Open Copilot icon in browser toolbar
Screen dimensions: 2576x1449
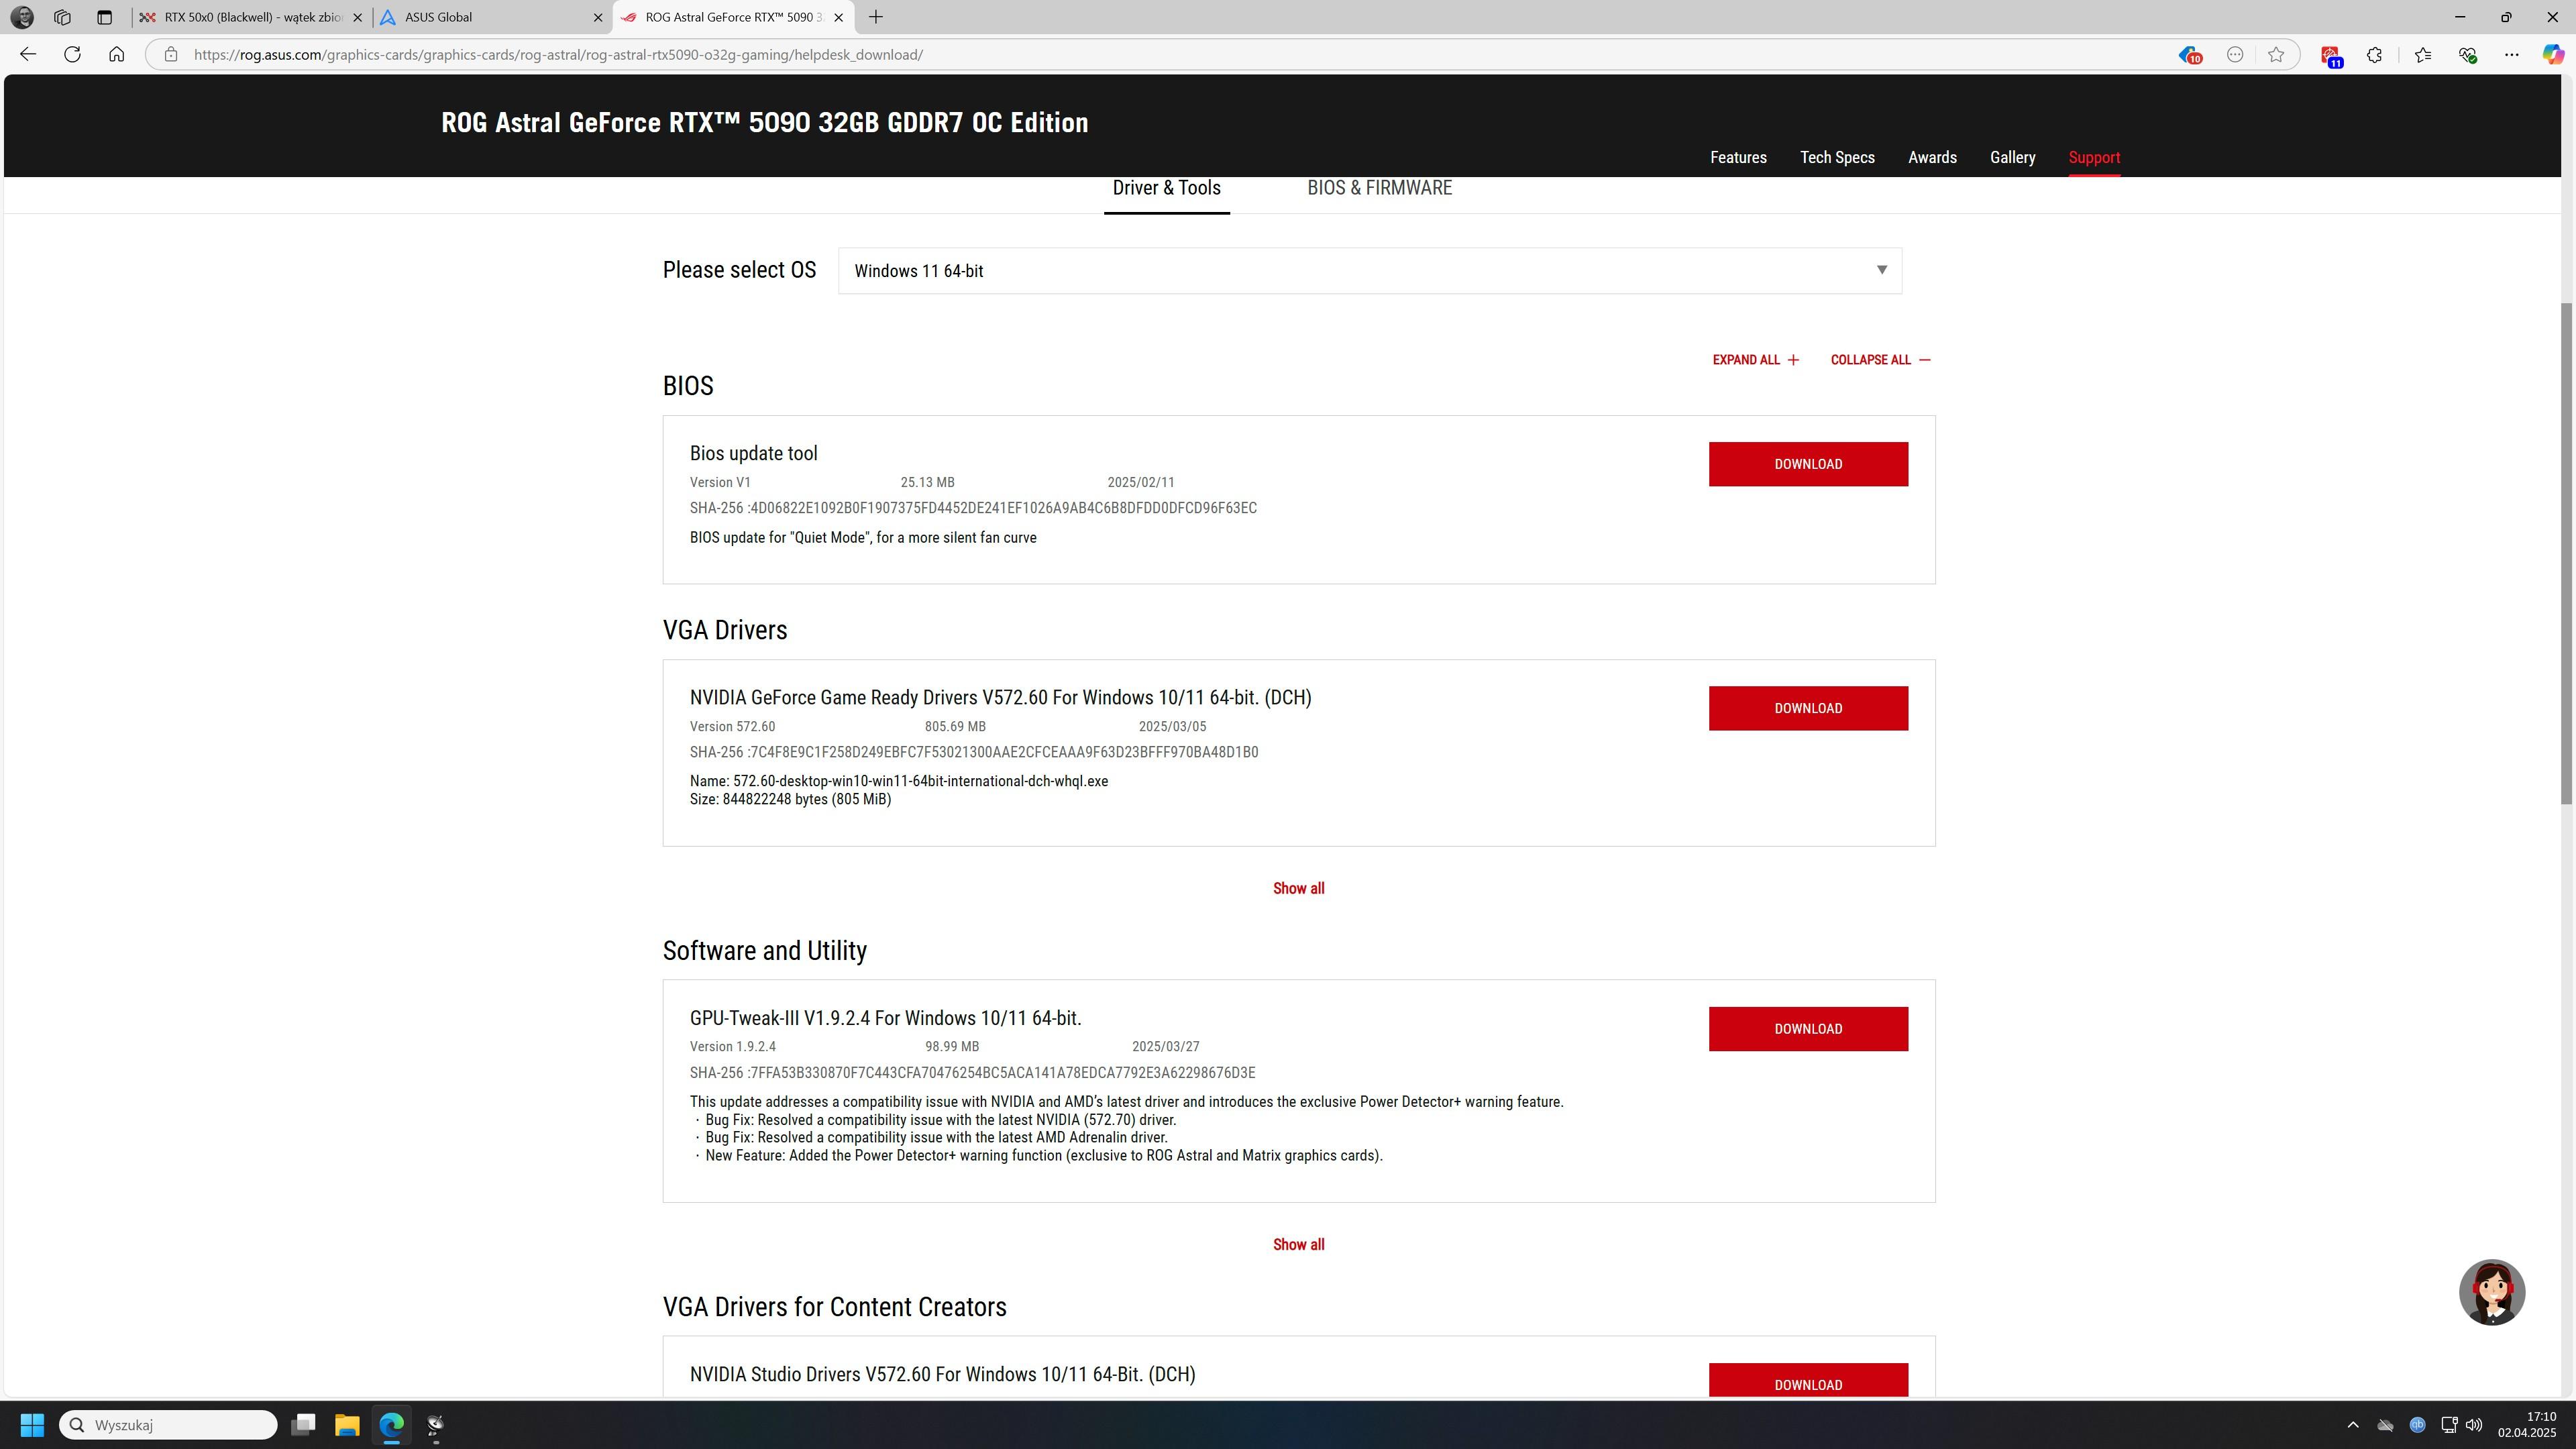[x=2552, y=54]
